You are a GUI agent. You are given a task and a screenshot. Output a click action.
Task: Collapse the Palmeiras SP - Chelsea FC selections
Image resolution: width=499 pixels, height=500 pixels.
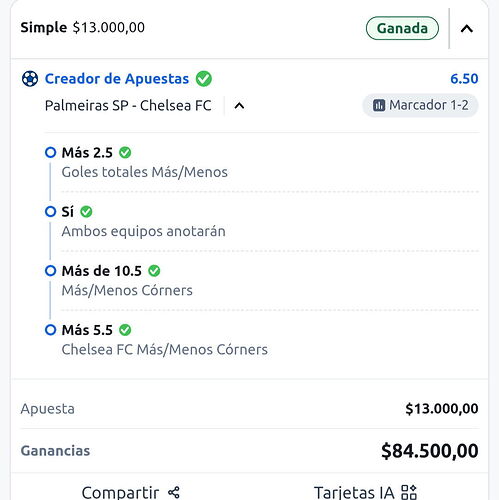pos(239,106)
